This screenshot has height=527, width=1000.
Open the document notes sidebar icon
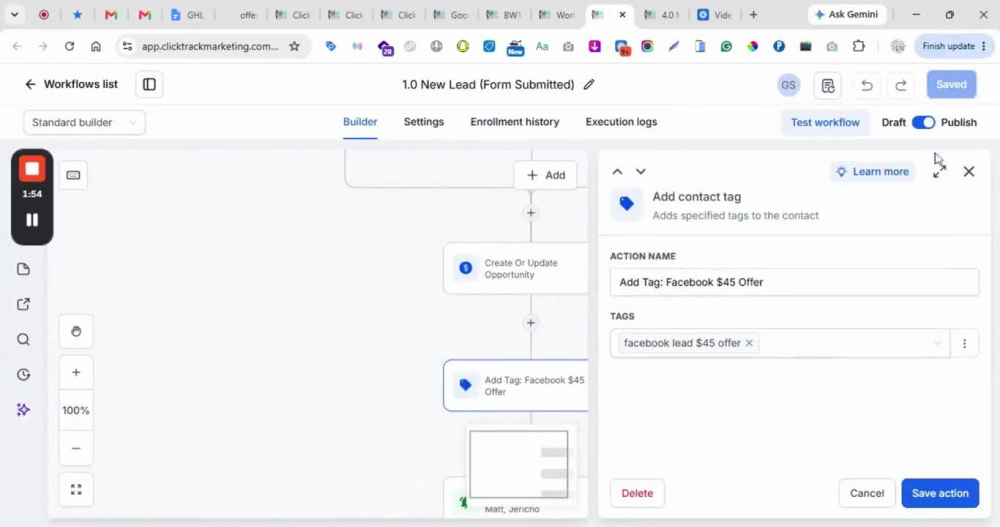click(24, 269)
